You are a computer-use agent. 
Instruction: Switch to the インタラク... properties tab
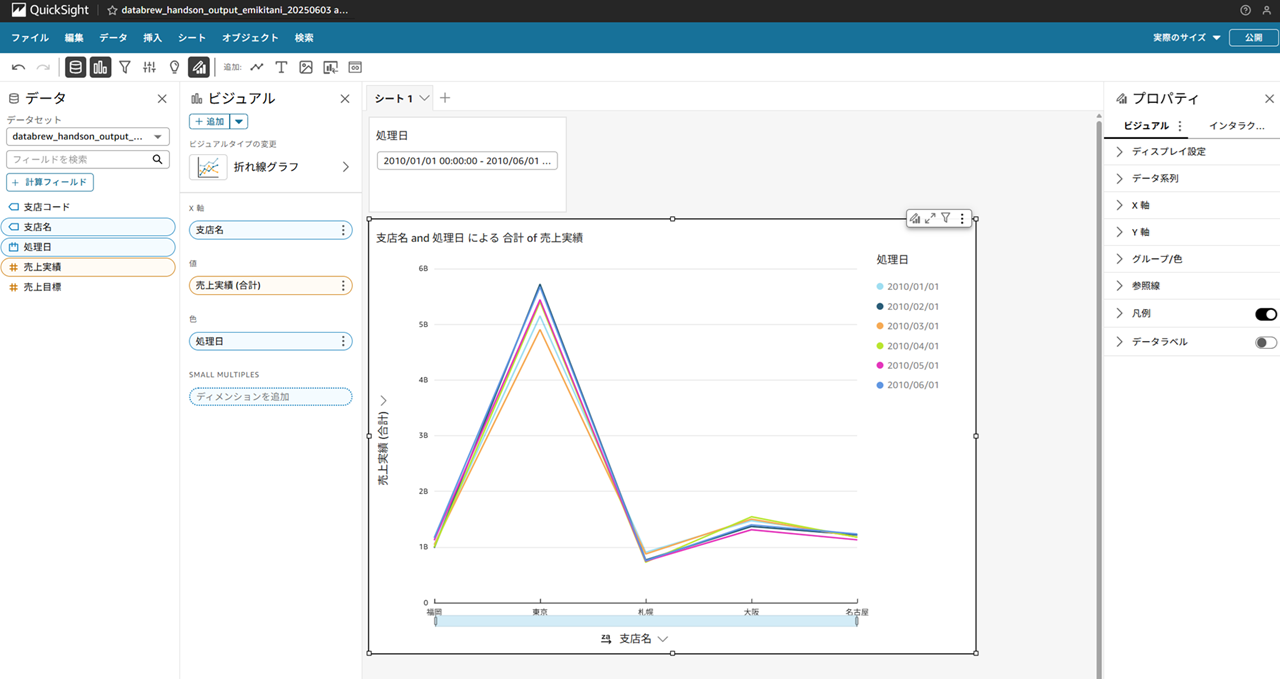1236,126
